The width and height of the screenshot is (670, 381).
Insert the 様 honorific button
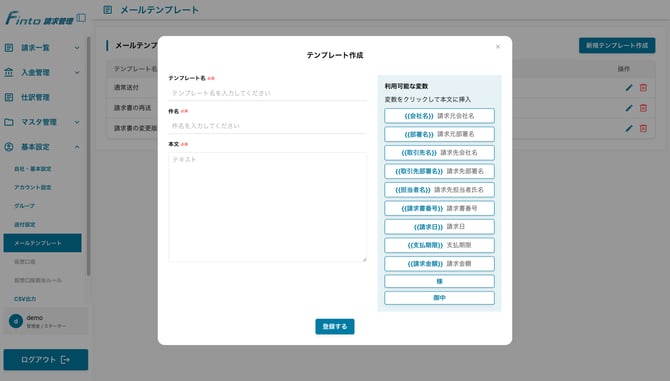coord(439,281)
